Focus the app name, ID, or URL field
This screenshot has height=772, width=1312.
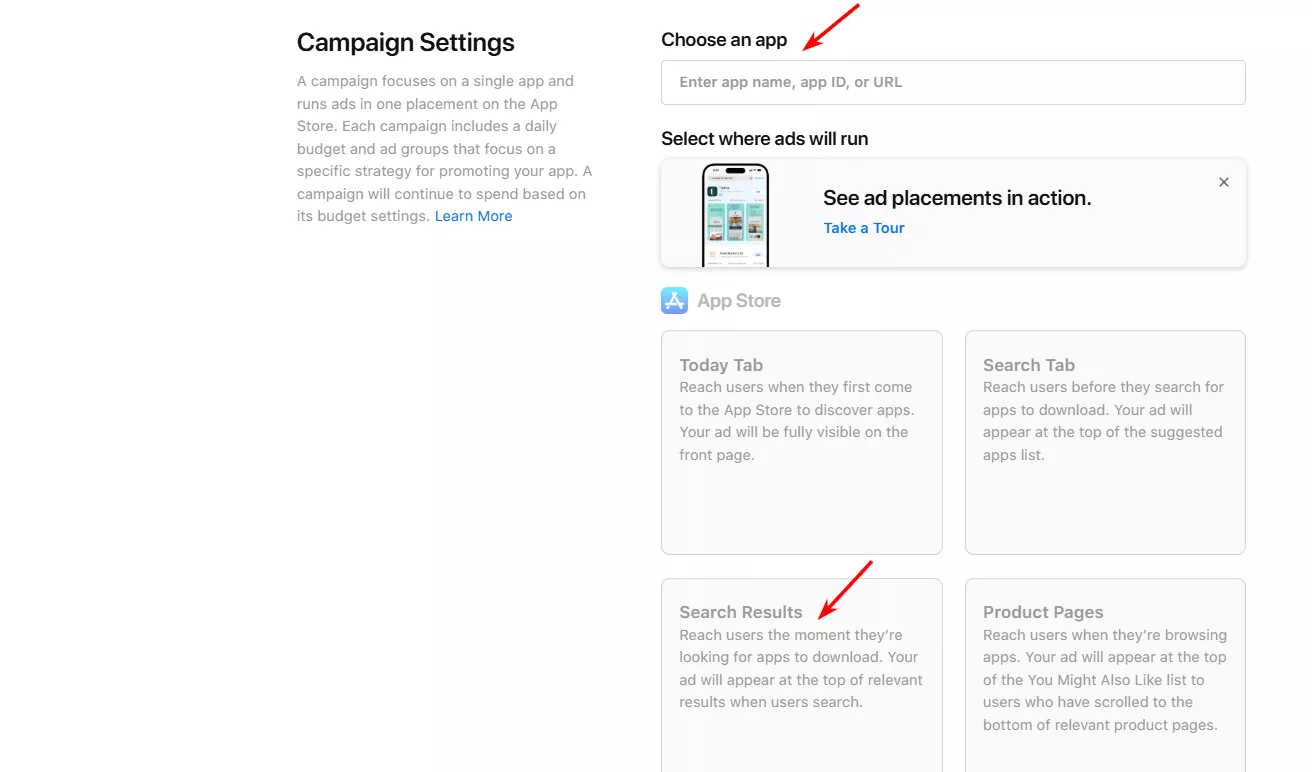pyautogui.click(x=953, y=82)
